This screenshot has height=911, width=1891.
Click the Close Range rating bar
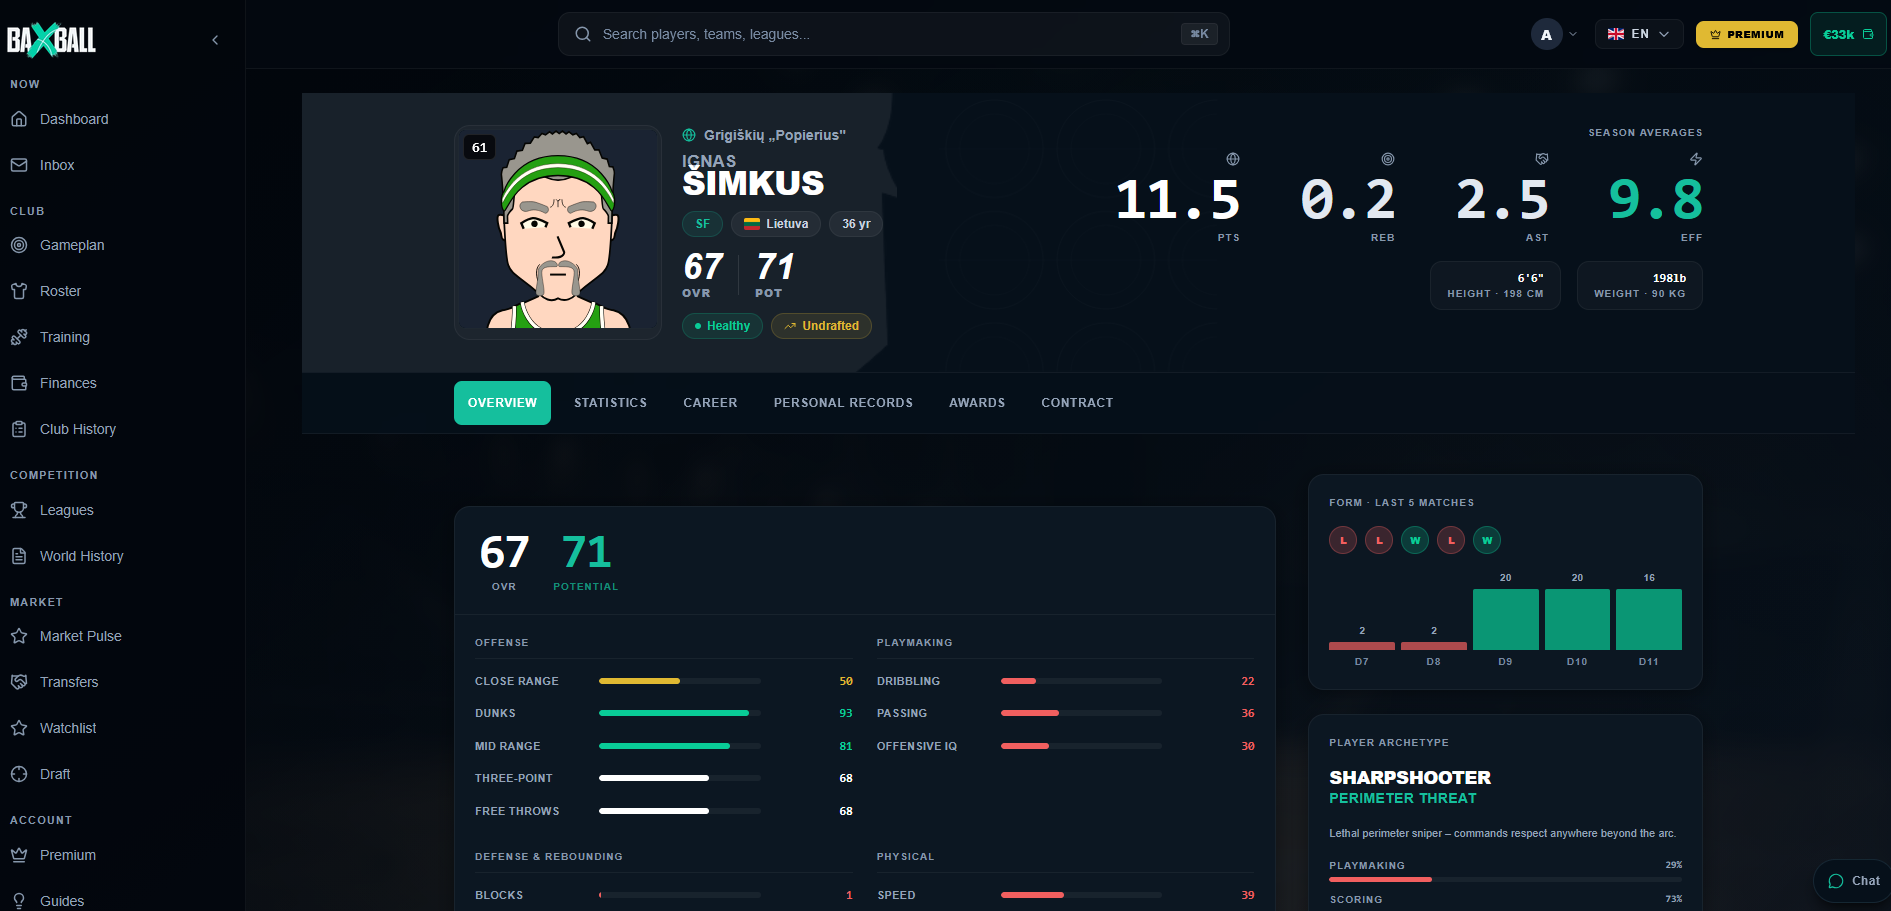[x=680, y=681]
